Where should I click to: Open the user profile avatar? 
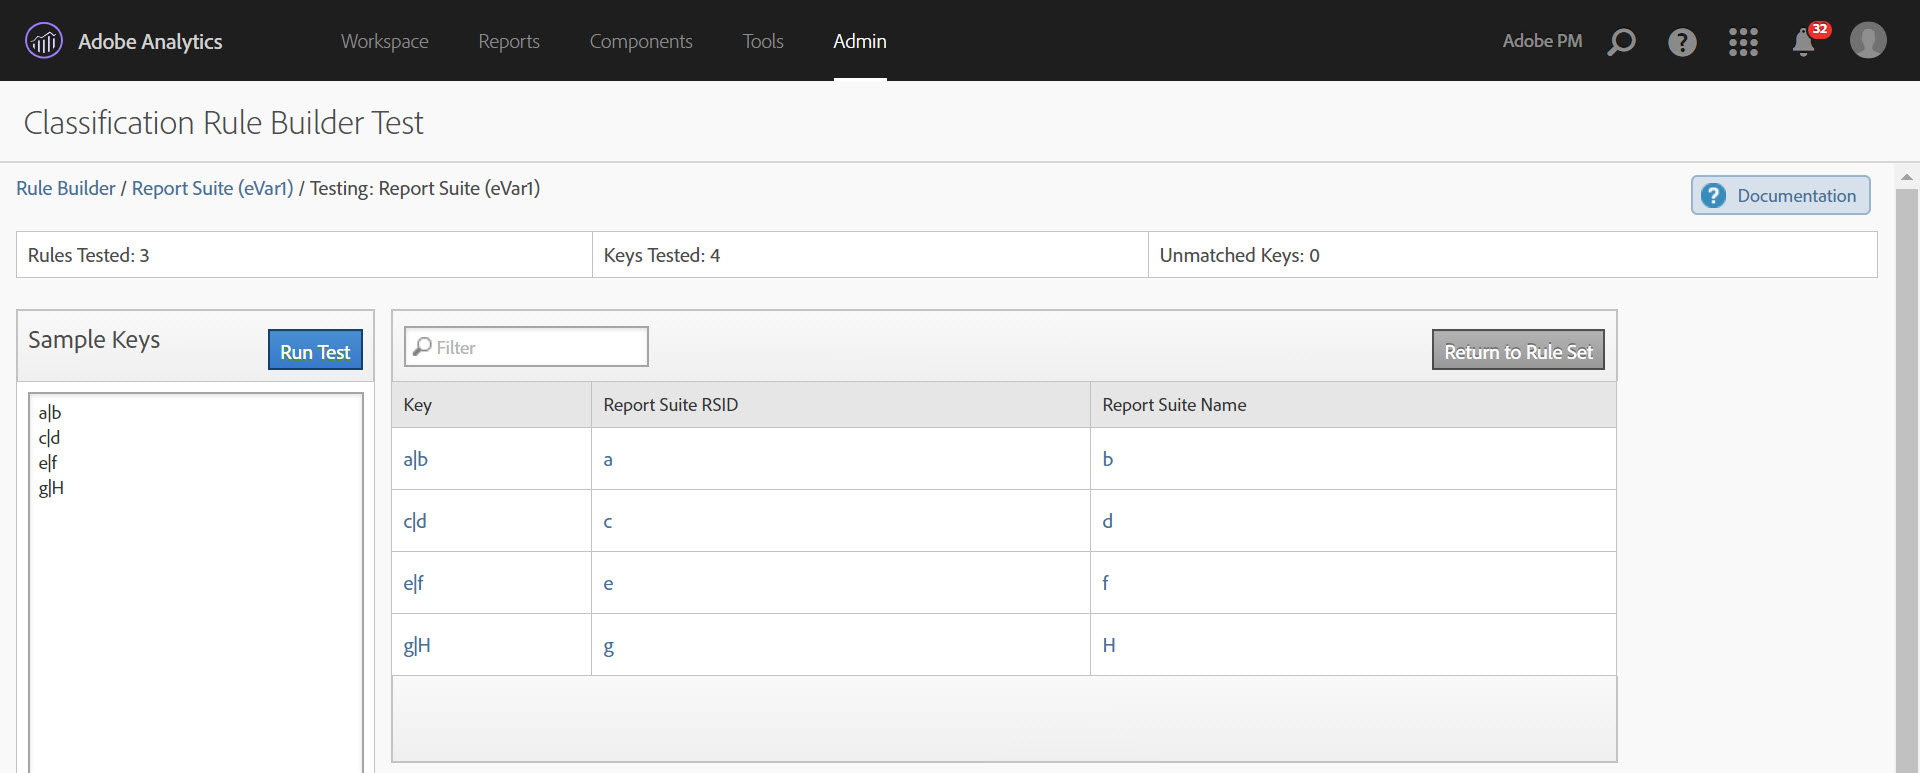(1867, 41)
